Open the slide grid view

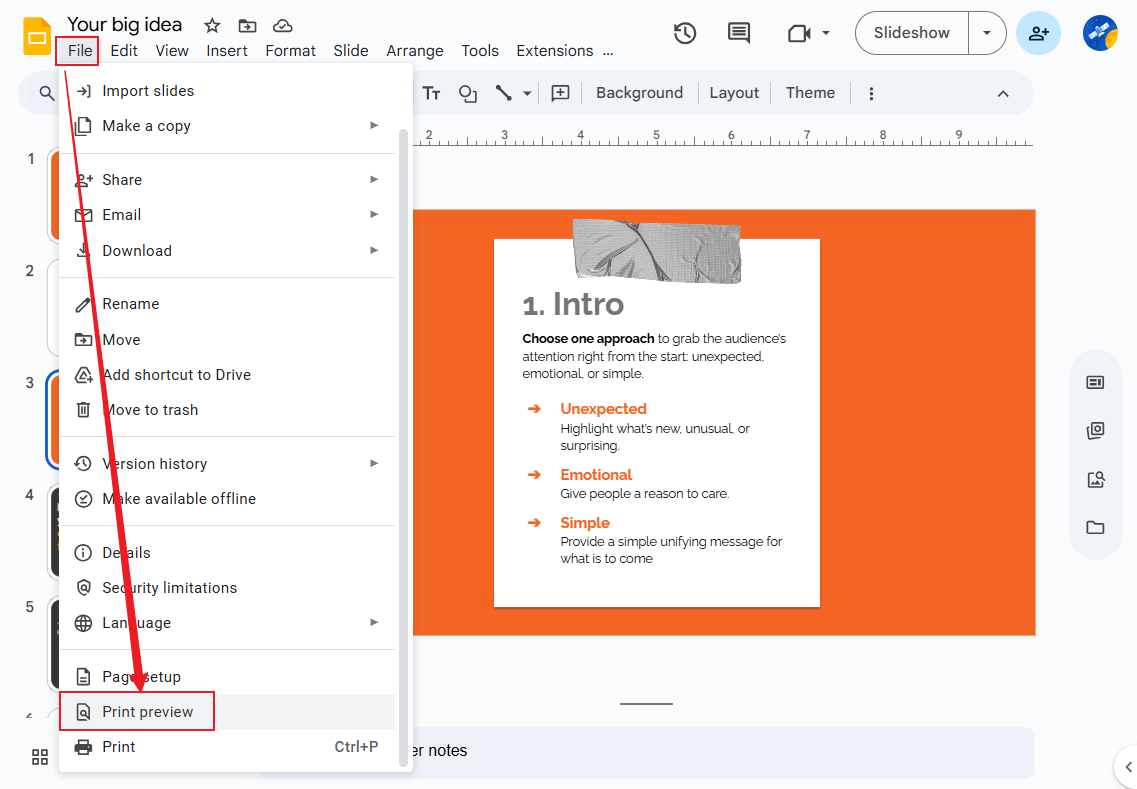click(x=40, y=757)
